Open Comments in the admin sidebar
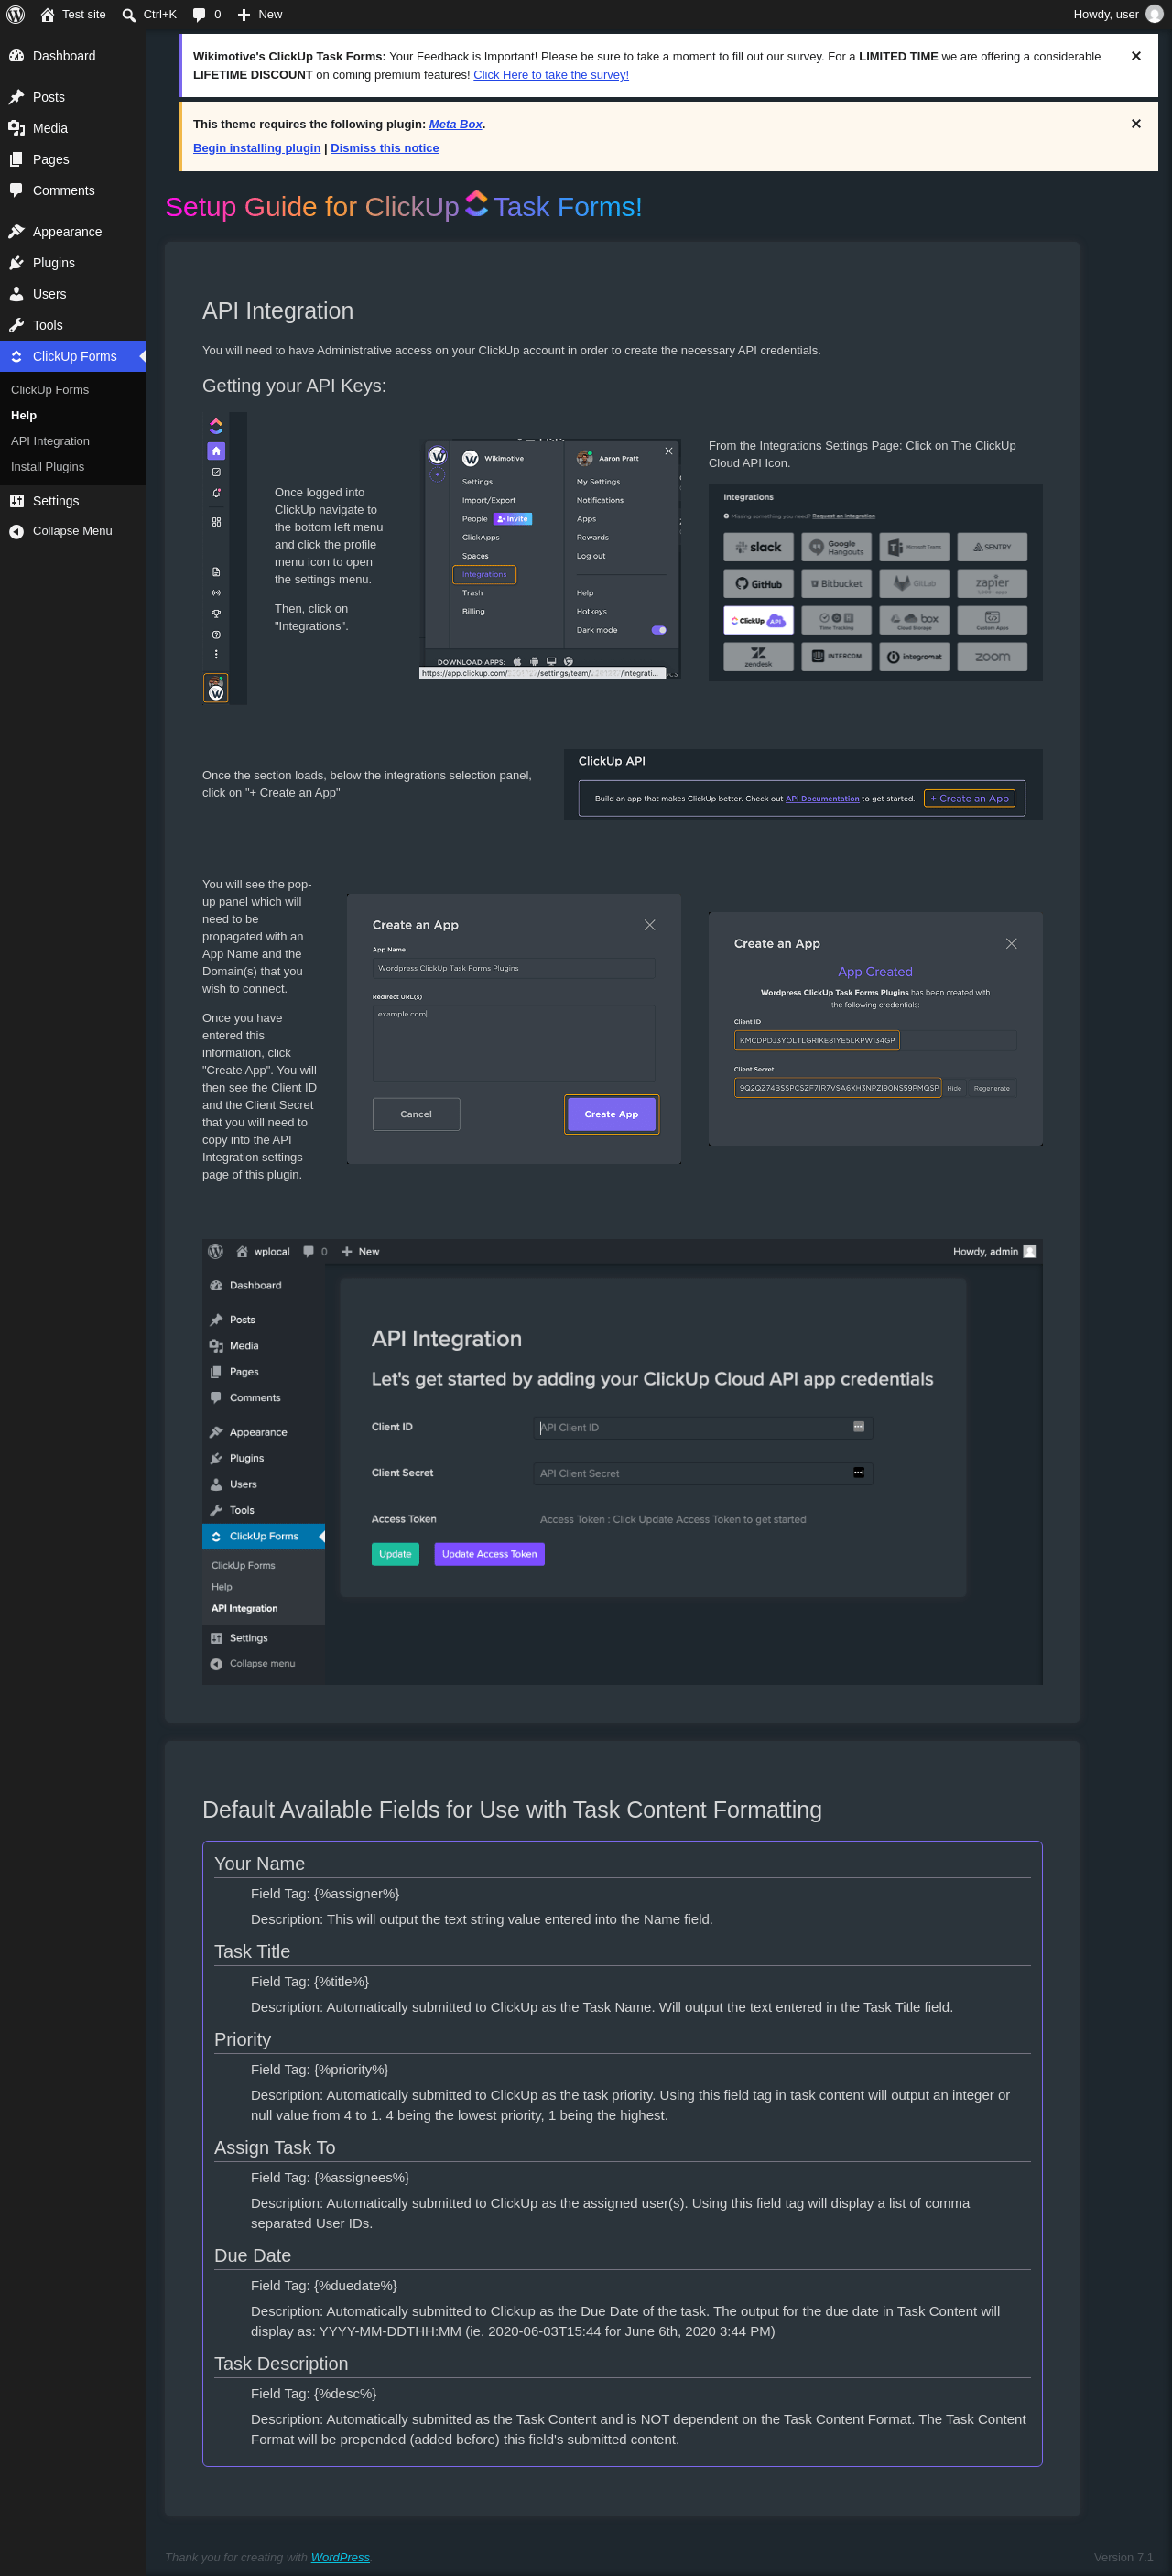 pyautogui.click(x=73, y=190)
